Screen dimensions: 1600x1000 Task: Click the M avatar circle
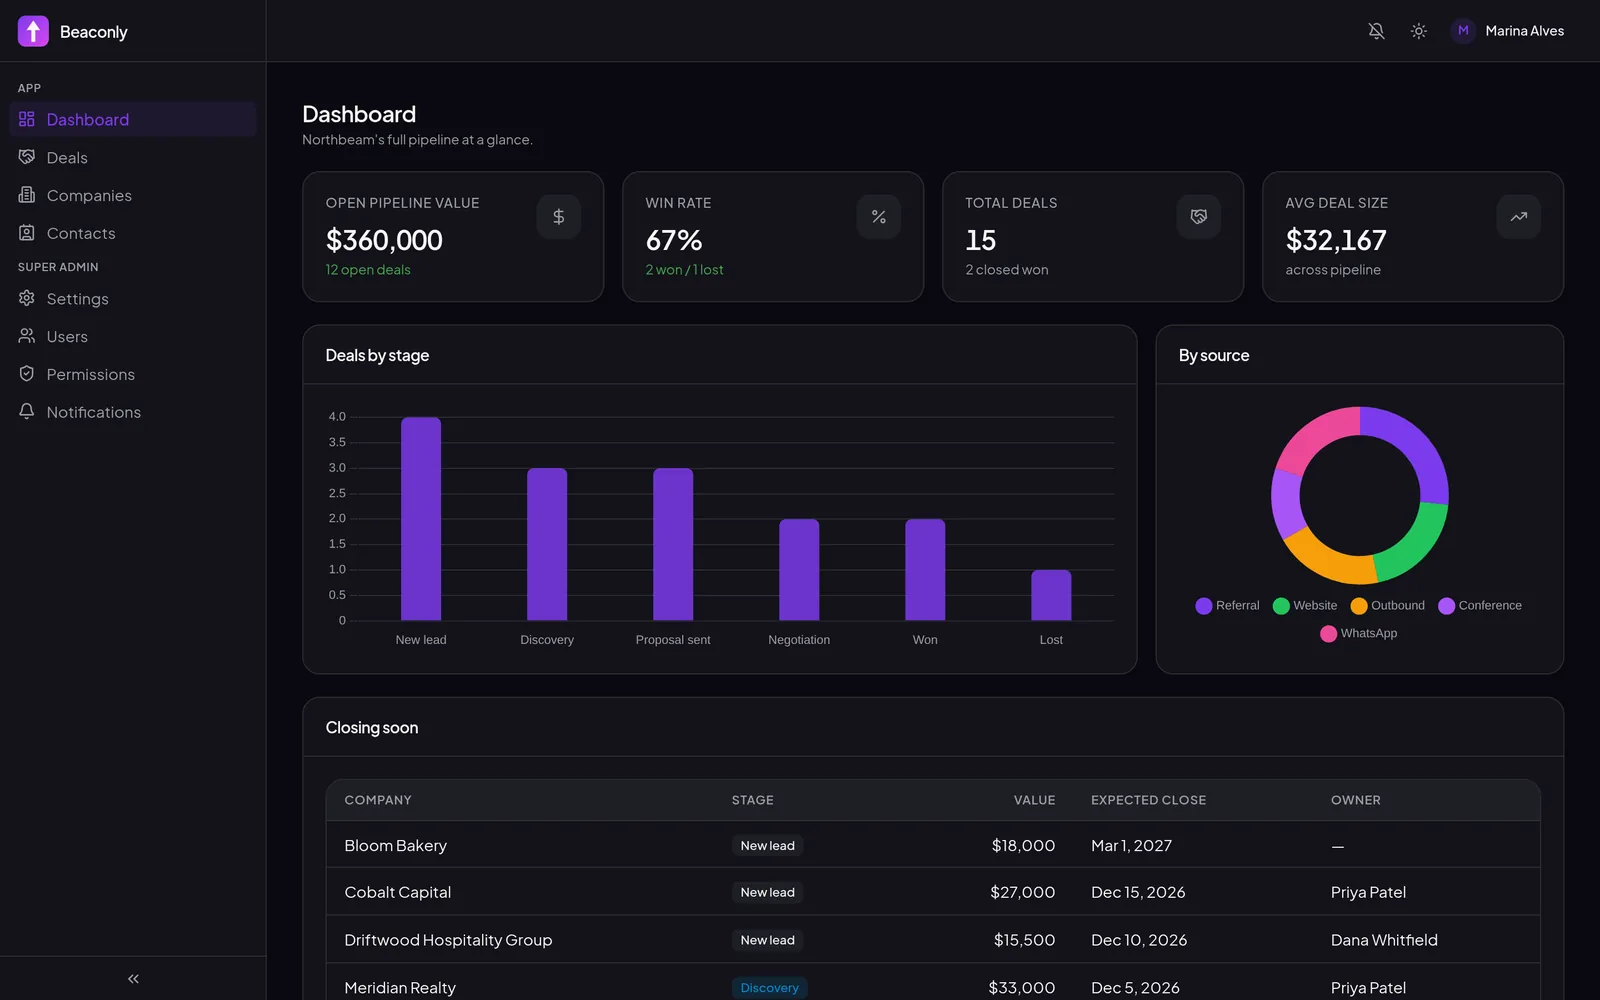(1463, 31)
